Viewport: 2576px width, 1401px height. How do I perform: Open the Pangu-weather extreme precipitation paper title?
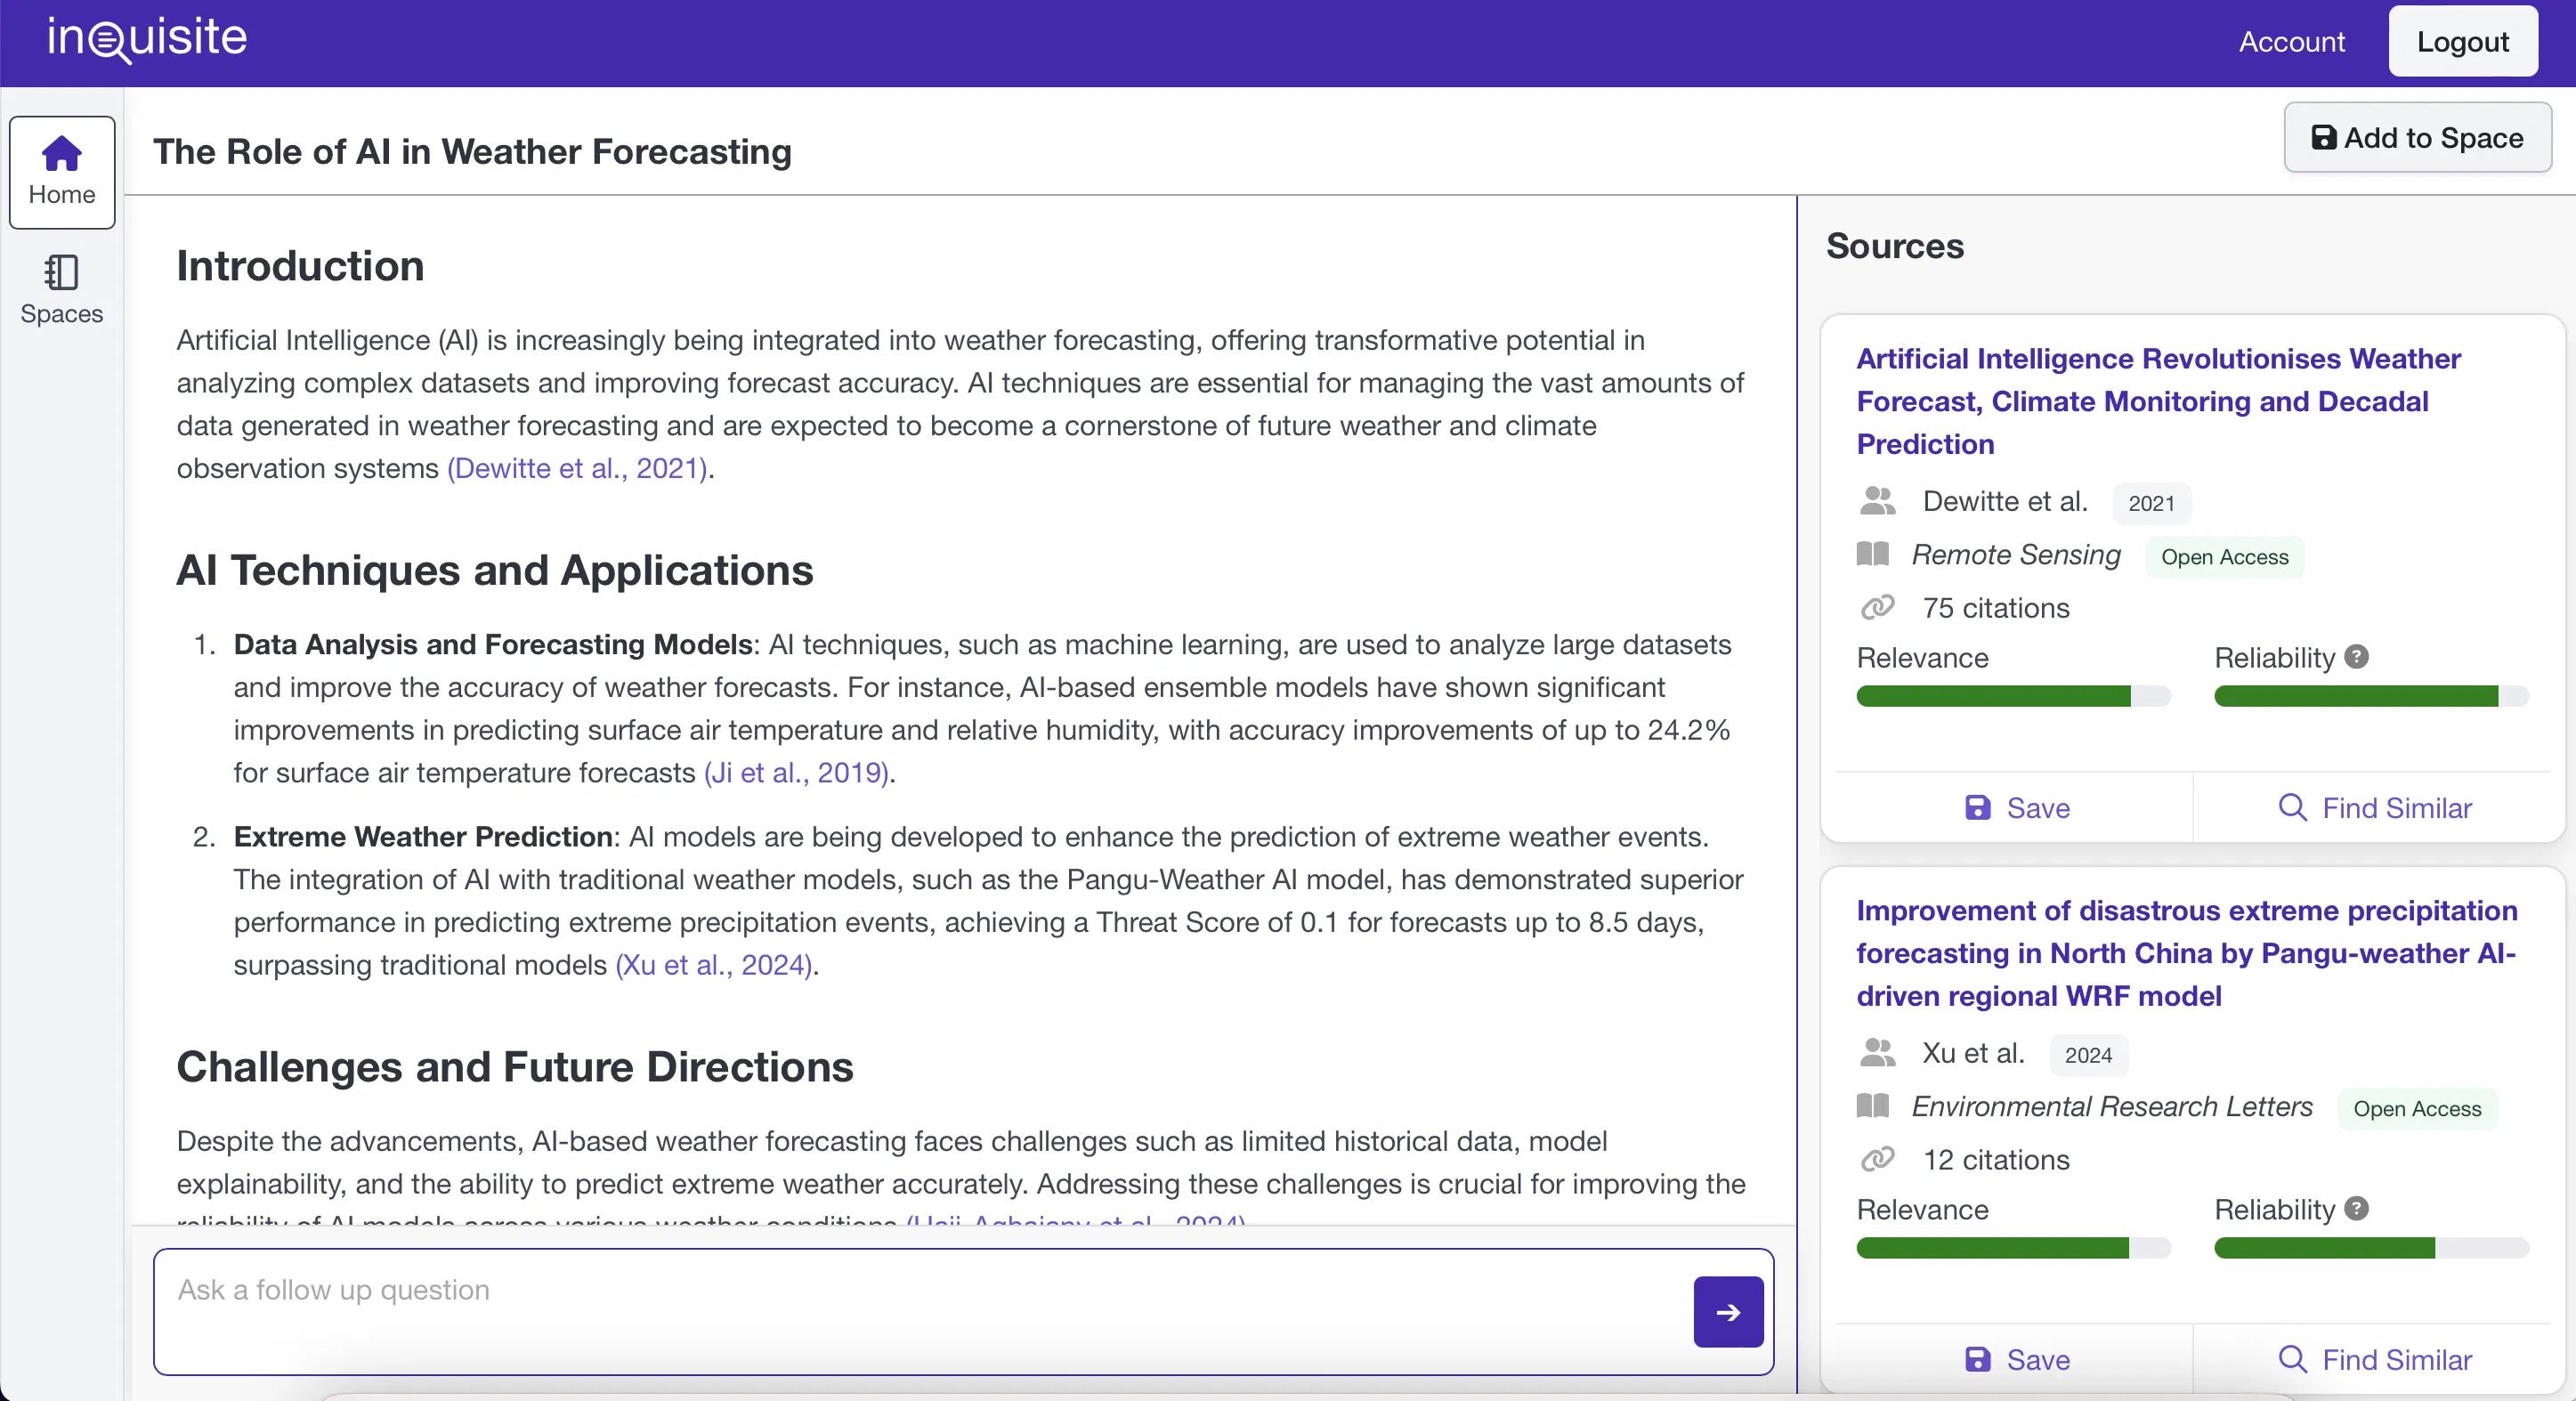pyautogui.click(x=2185, y=952)
